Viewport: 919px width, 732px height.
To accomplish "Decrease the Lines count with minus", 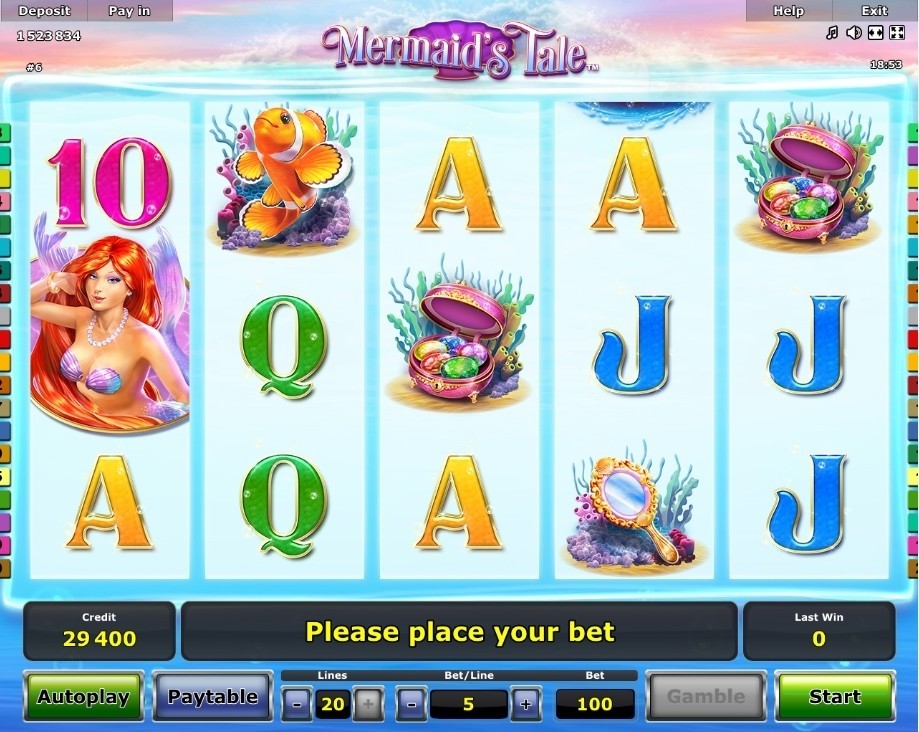I will pos(297,703).
